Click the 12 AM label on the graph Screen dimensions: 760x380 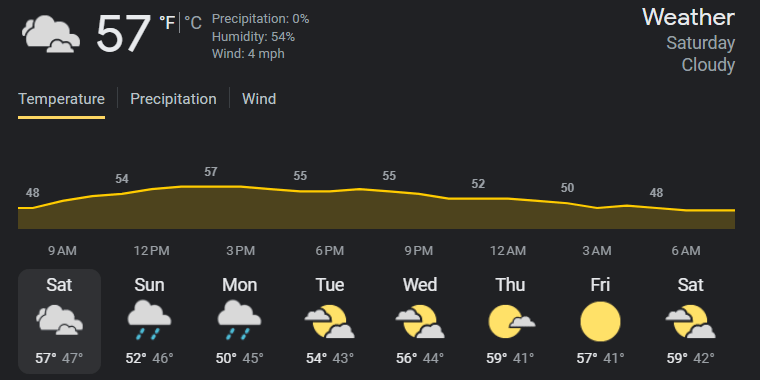507,251
